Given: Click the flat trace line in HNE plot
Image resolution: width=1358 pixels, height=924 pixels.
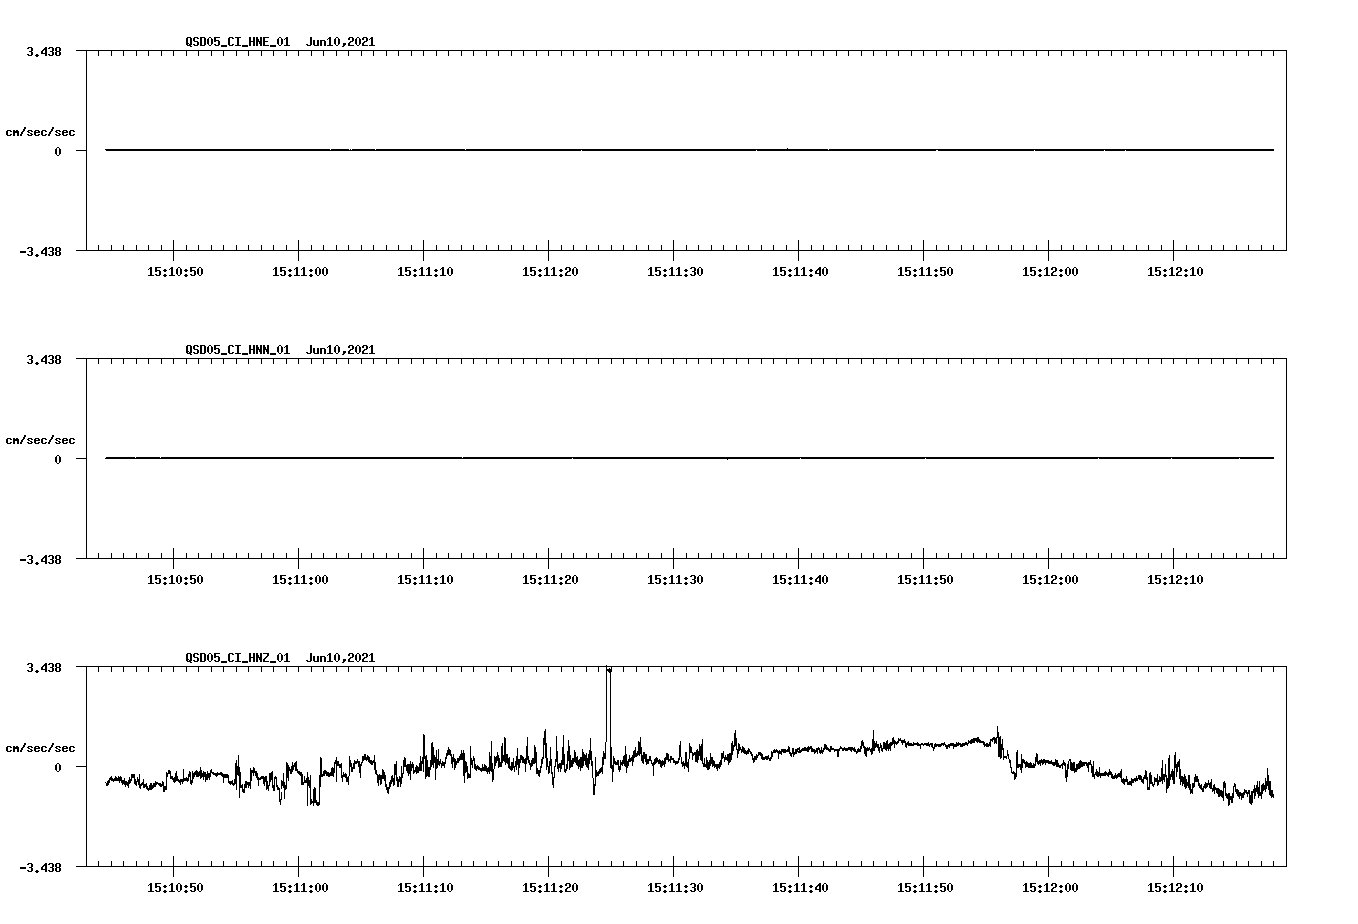Looking at the screenshot, I should (690, 150).
